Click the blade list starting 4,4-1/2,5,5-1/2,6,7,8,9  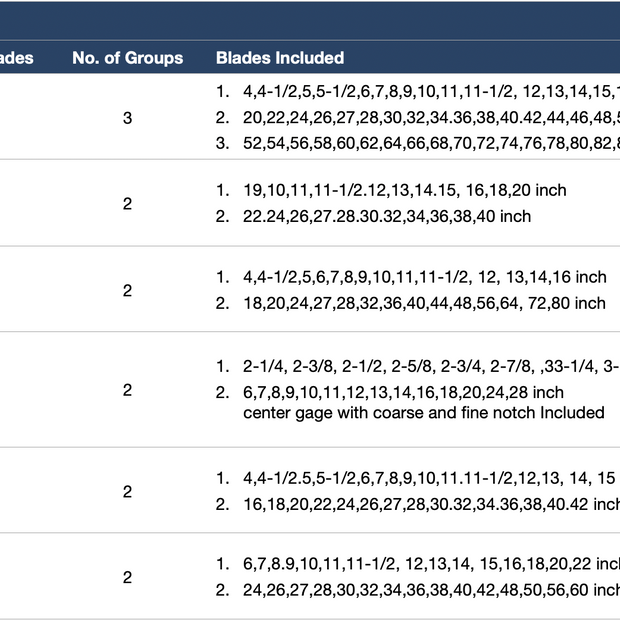[431, 91]
